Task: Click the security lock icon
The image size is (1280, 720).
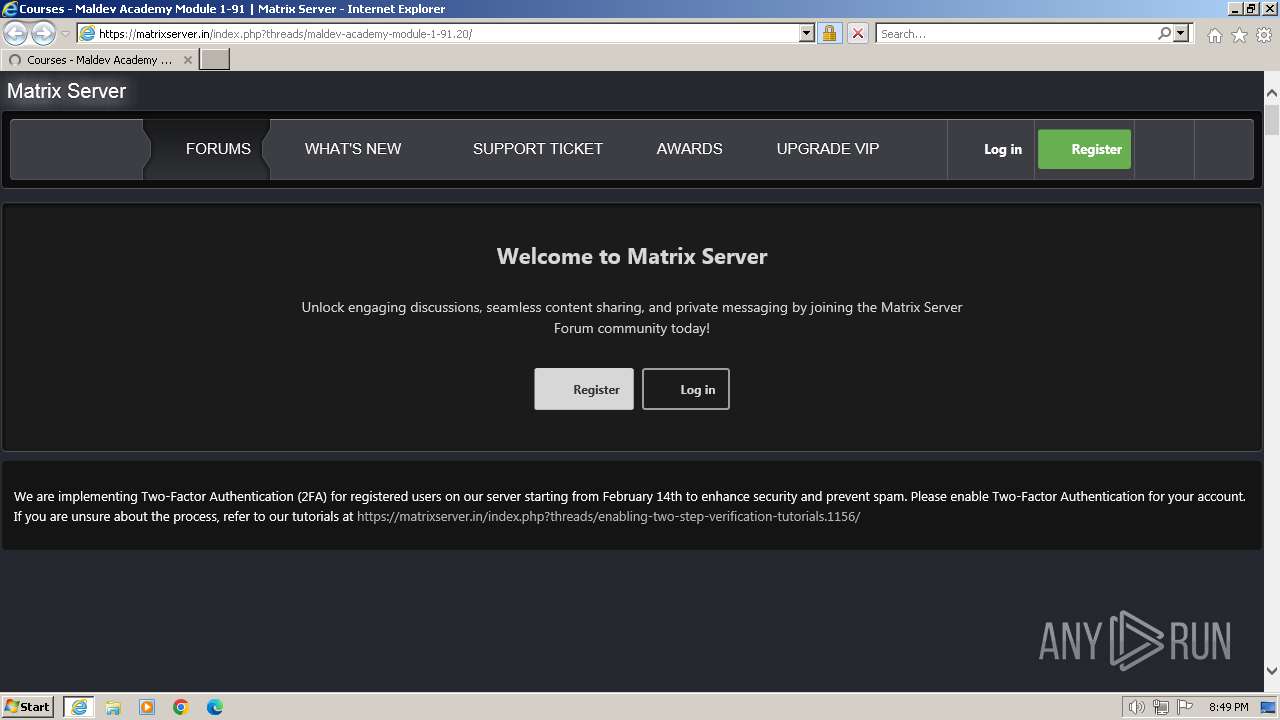Action: 829,33
